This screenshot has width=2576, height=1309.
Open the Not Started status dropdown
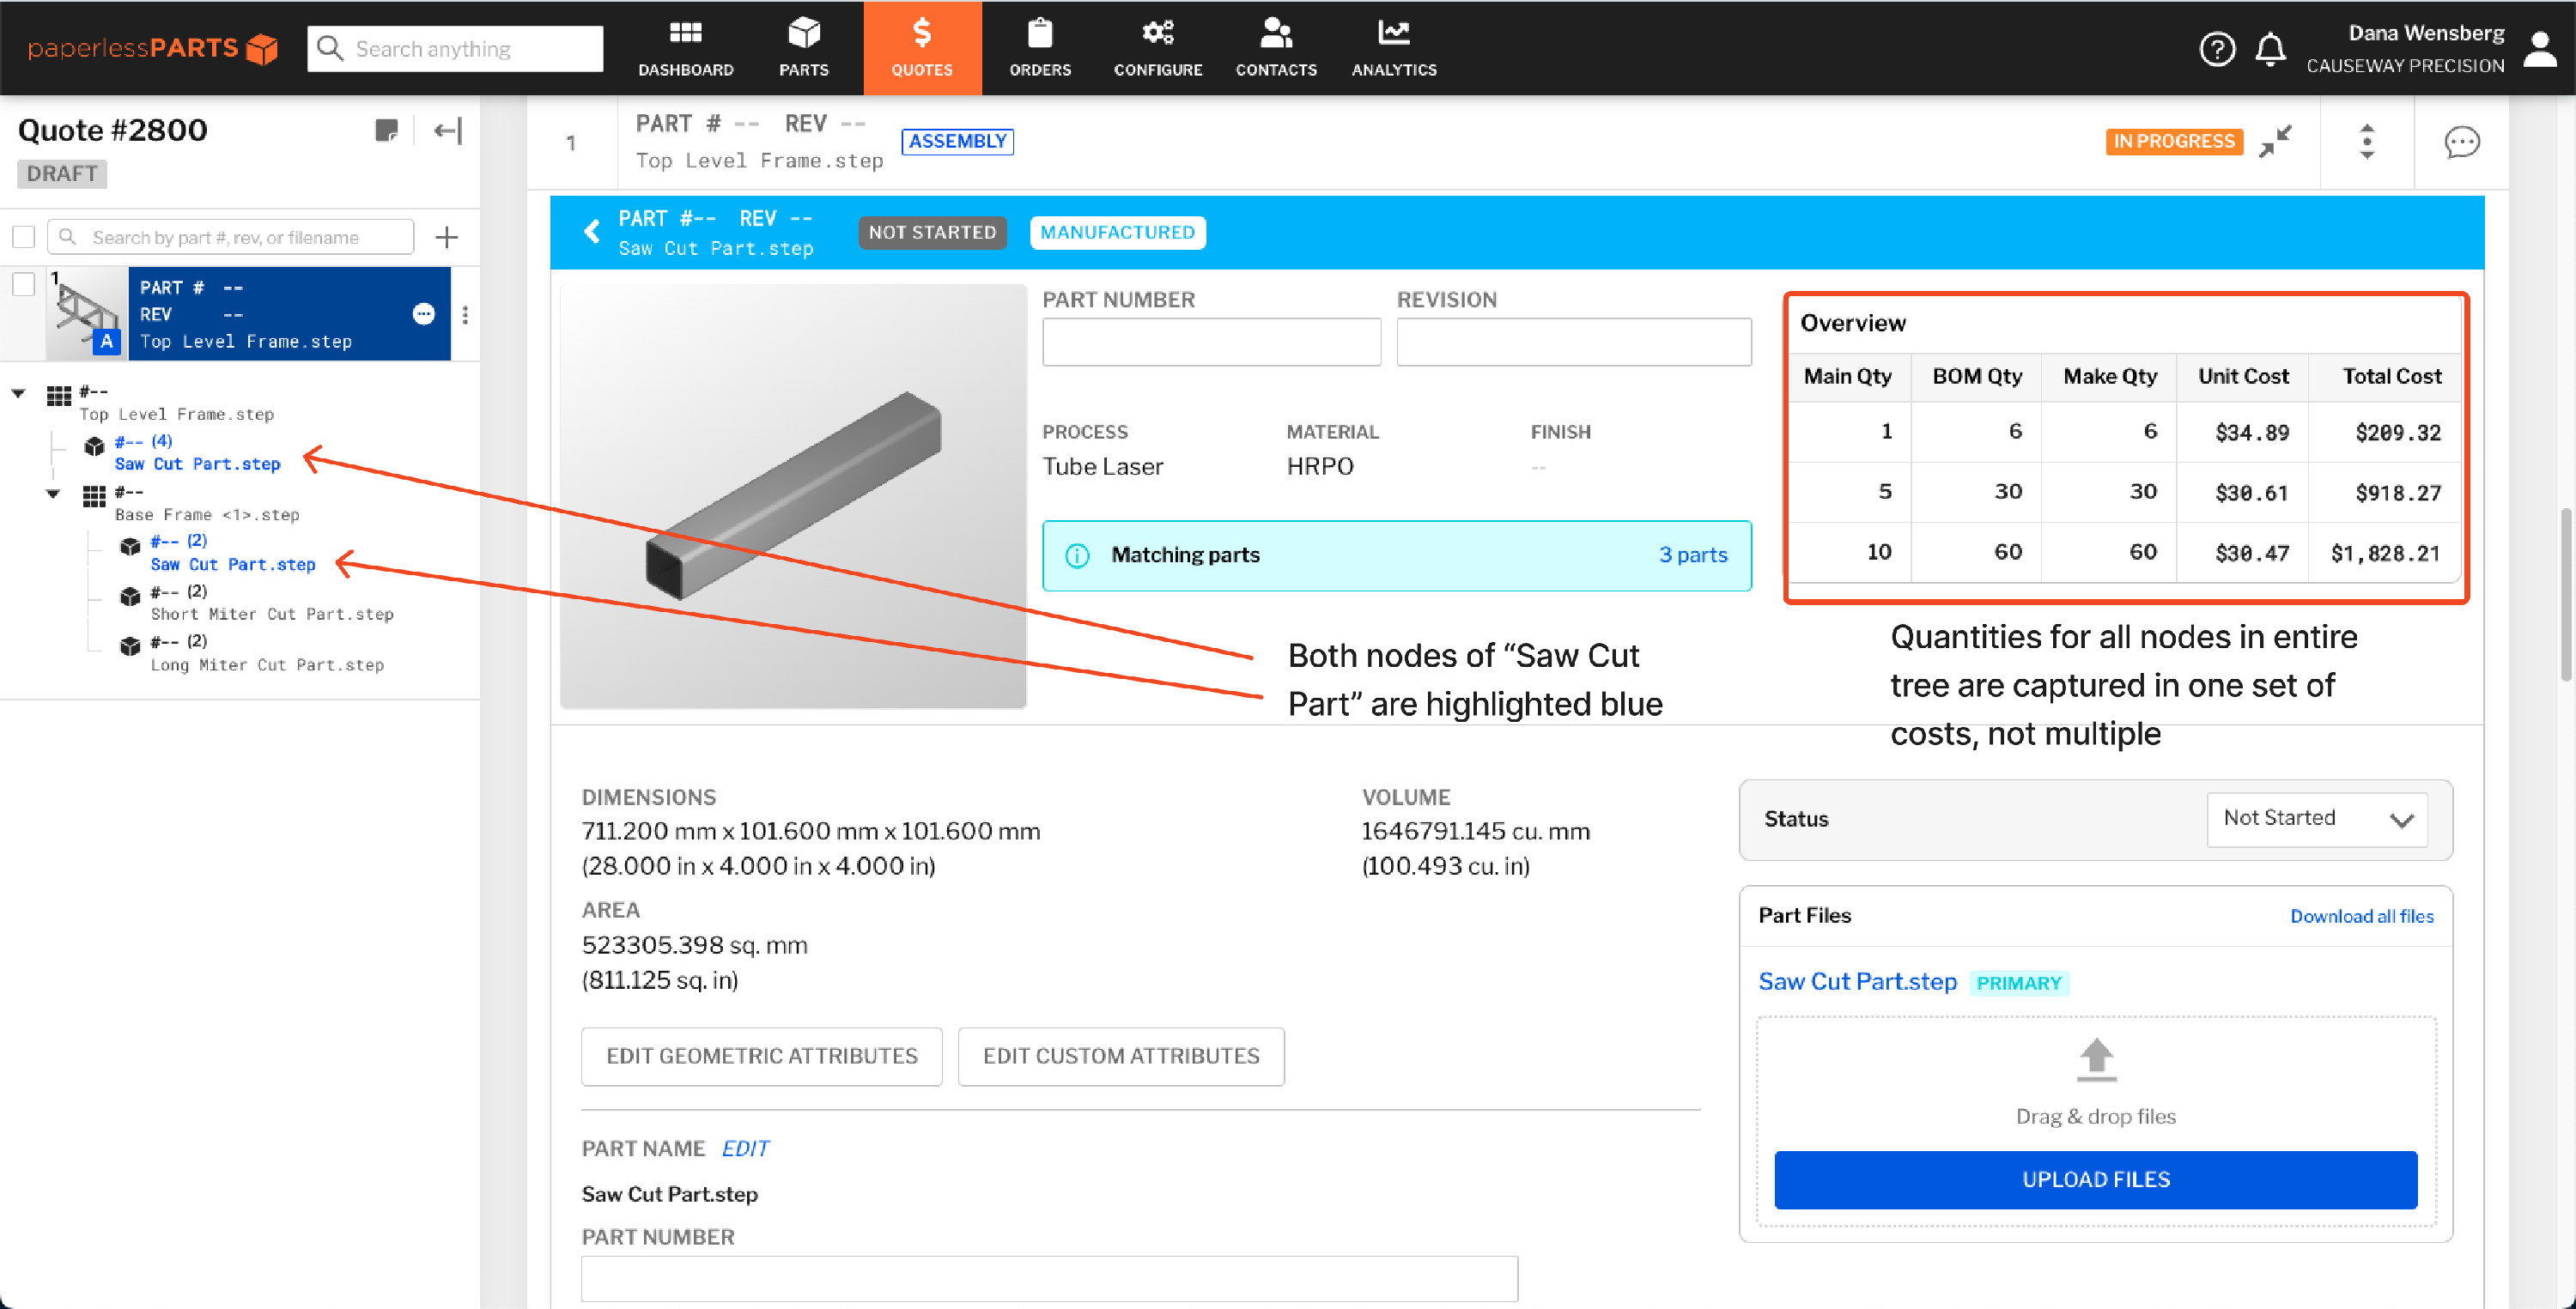point(2316,819)
